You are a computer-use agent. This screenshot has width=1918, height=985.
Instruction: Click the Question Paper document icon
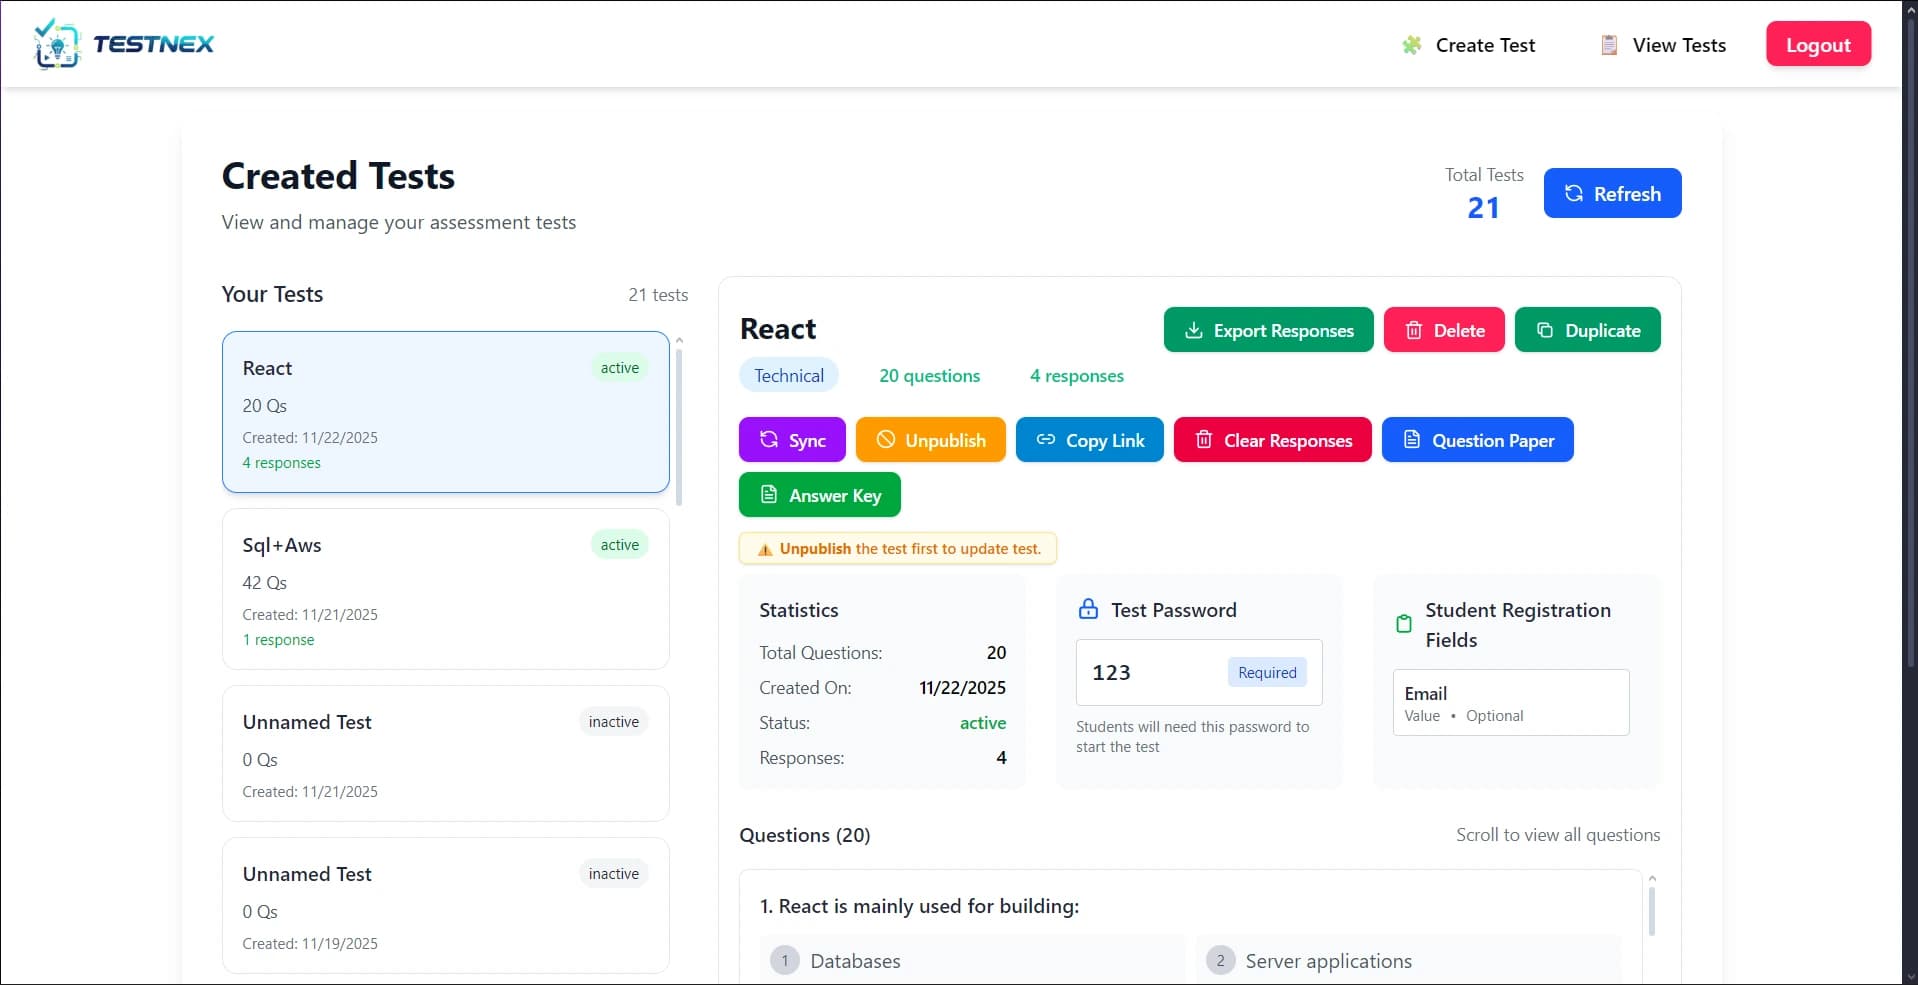click(1411, 439)
